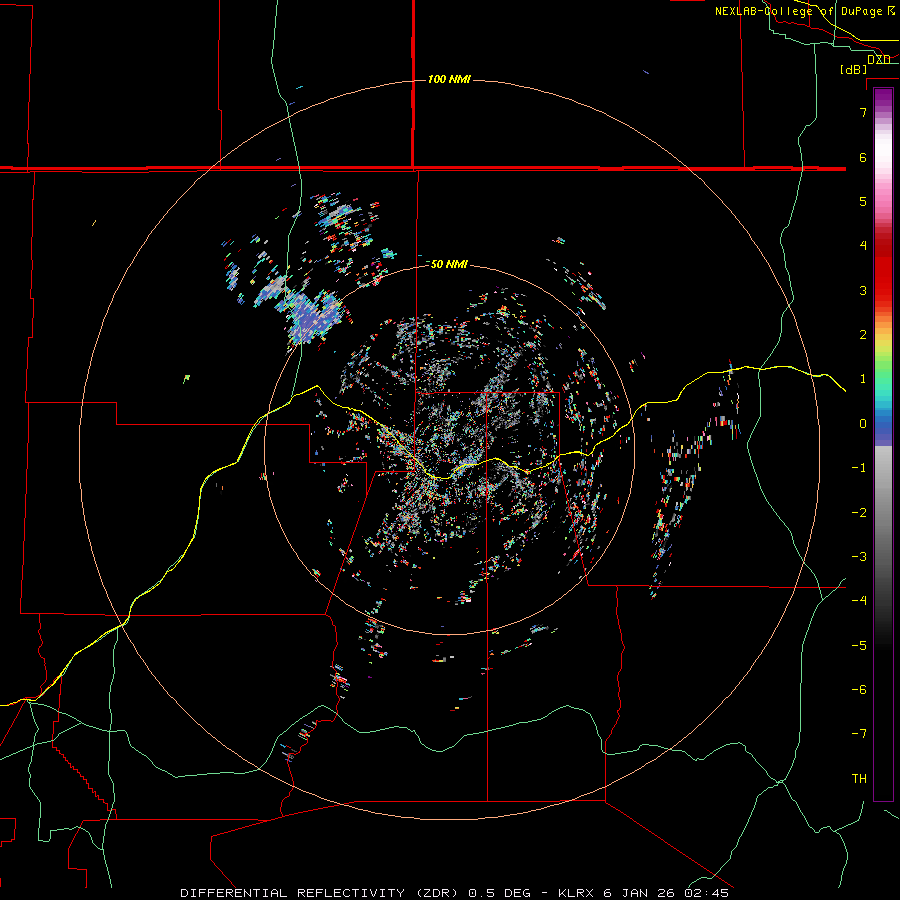Click the 4 value on color scale
This screenshot has height=900, width=900.
(x=863, y=246)
